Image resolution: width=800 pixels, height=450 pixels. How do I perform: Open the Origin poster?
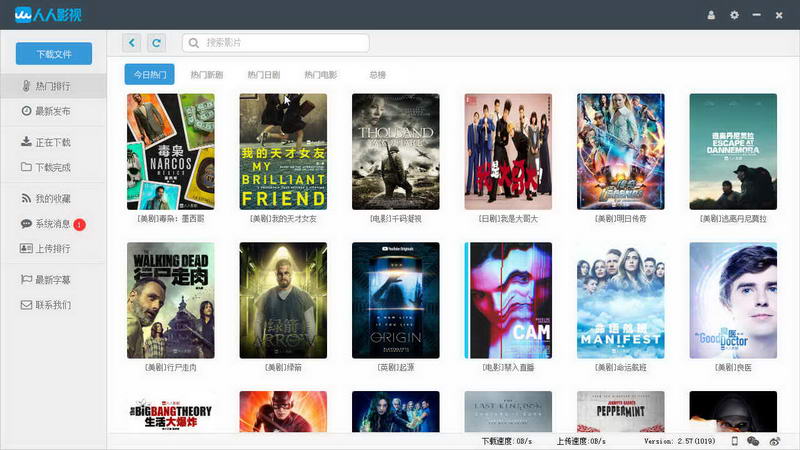click(x=395, y=301)
